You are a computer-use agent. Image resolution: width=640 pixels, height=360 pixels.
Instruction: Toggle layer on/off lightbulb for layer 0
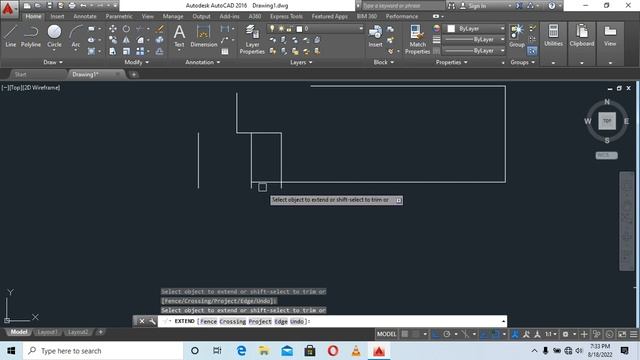pyautogui.click(x=272, y=29)
